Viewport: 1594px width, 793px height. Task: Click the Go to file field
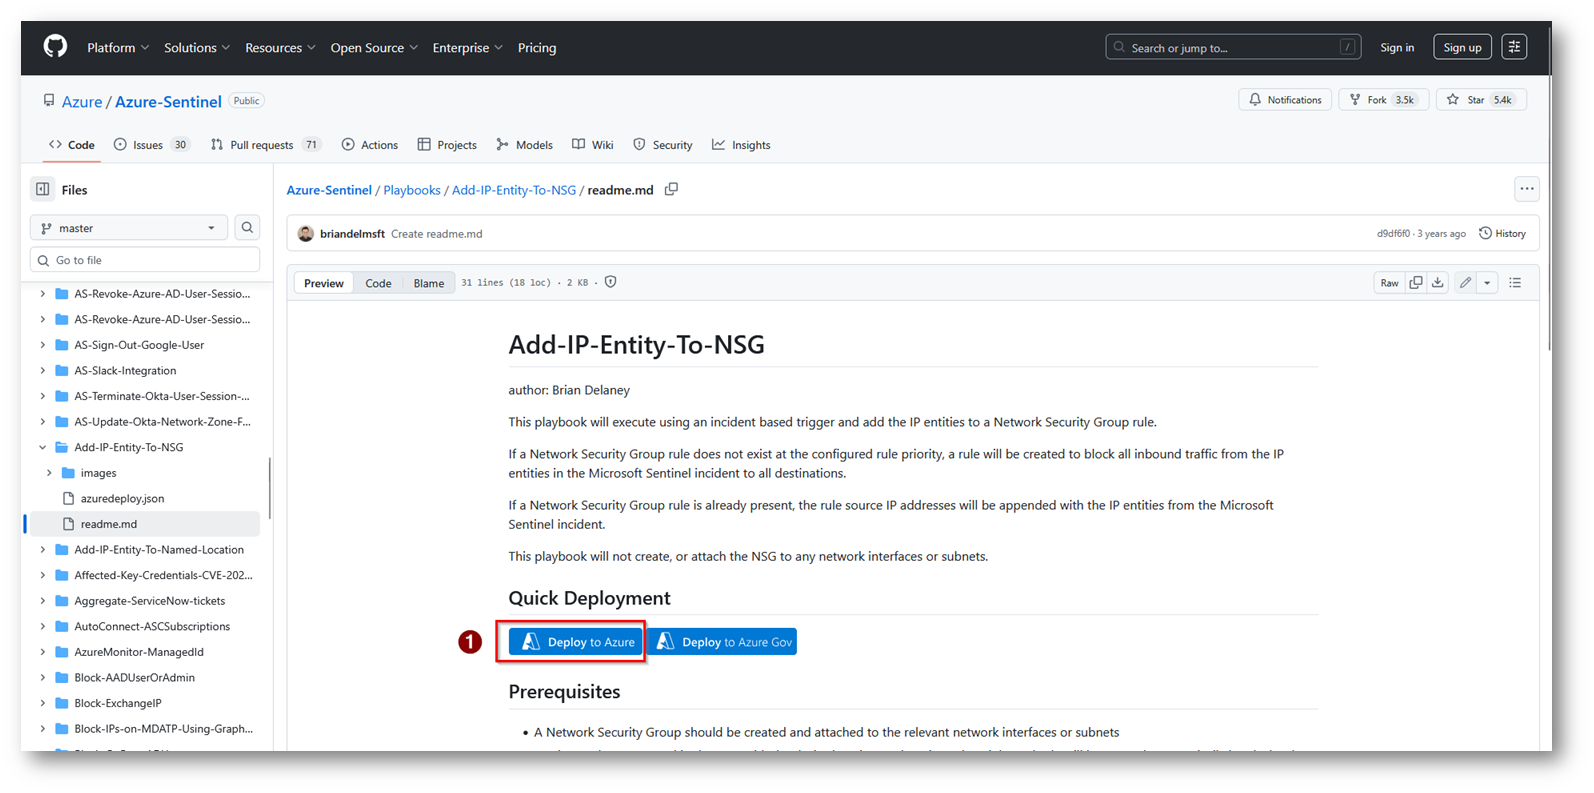(x=145, y=260)
